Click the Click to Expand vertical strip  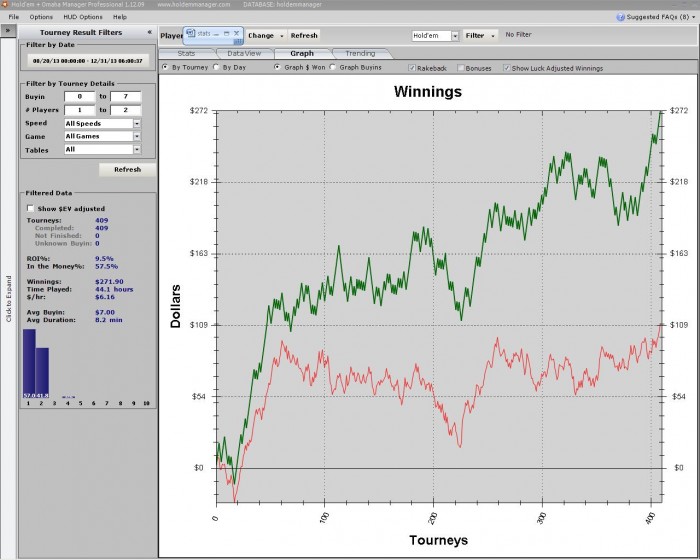pos(8,298)
